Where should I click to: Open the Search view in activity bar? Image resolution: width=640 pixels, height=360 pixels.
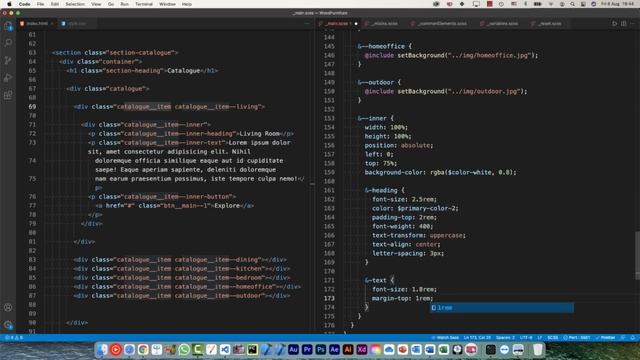click(8, 43)
